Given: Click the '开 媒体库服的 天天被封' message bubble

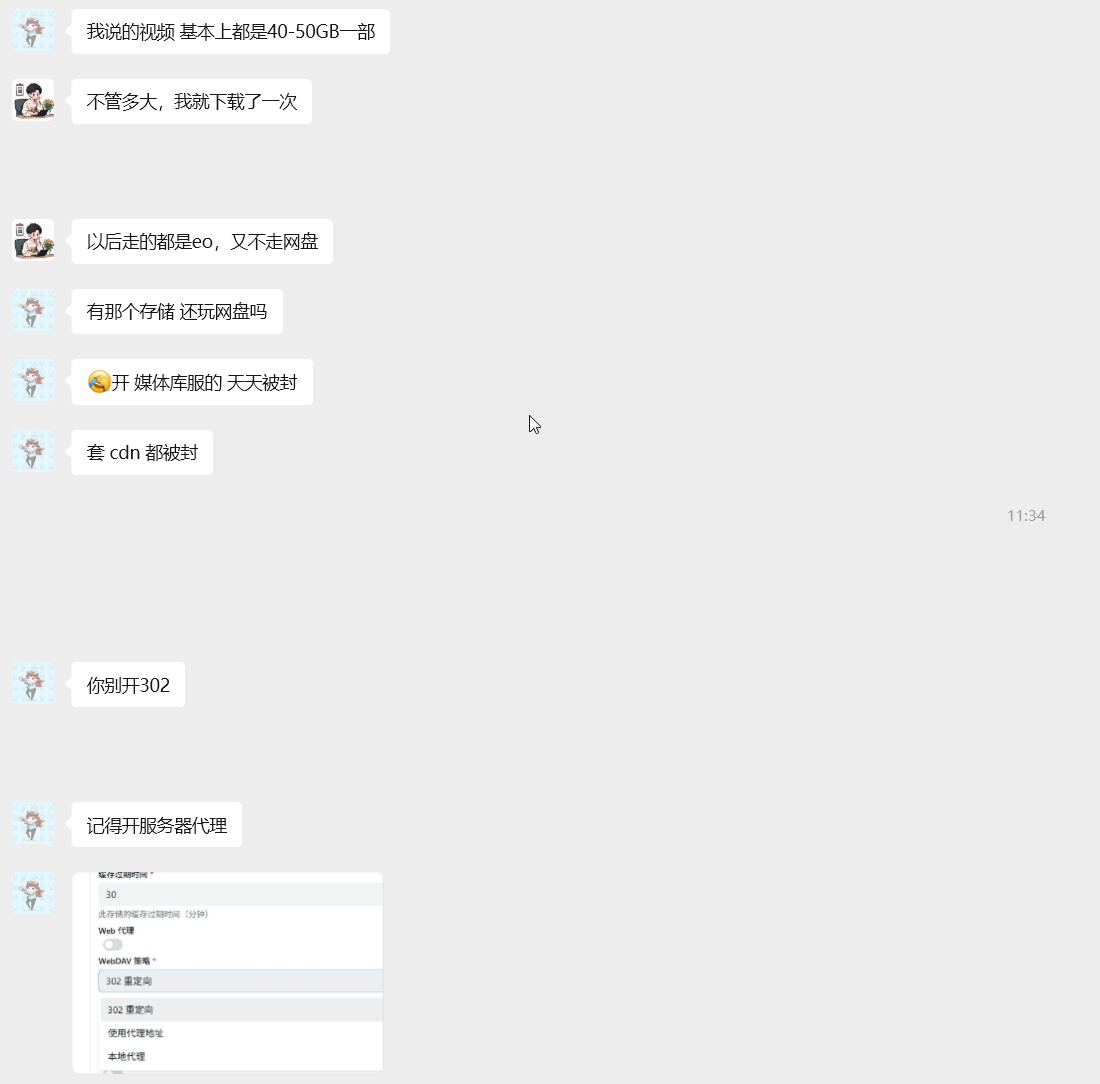Looking at the screenshot, I should tap(192, 382).
